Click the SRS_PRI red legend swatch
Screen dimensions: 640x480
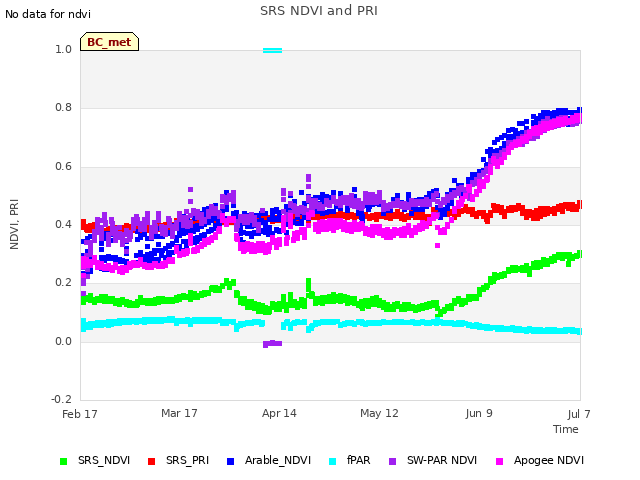click(151, 461)
